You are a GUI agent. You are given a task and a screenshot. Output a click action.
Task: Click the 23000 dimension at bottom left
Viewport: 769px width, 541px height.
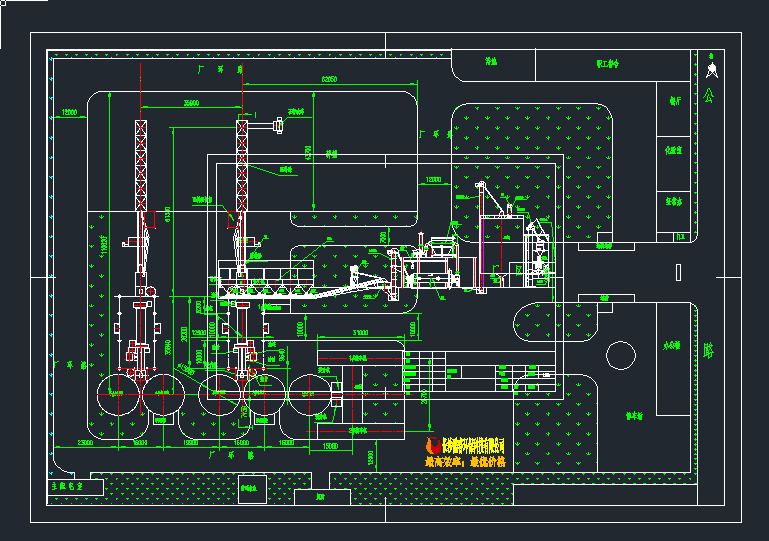(86, 441)
